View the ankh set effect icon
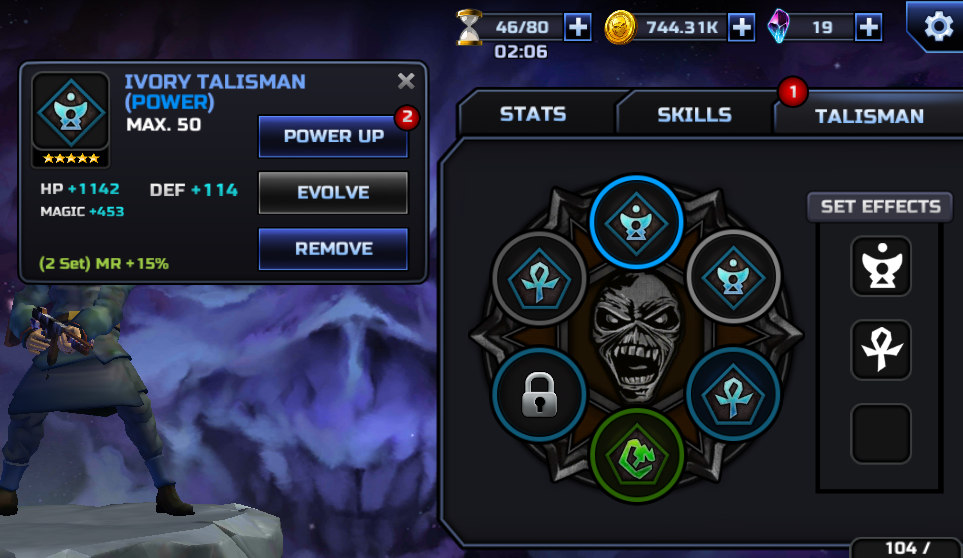This screenshot has width=963, height=558. coord(881,349)
